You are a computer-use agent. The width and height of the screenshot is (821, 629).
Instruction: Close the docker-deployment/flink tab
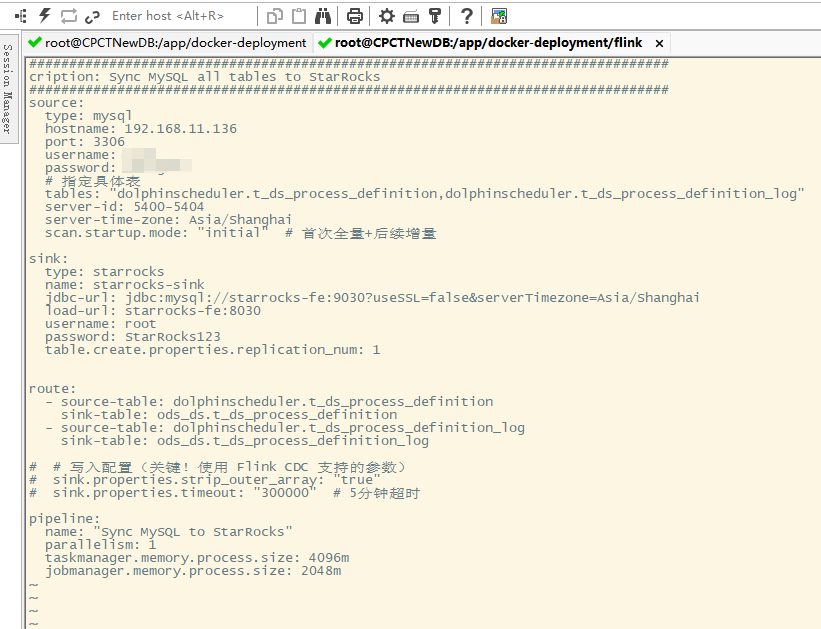pyautogui.click(x=658, y=43)
